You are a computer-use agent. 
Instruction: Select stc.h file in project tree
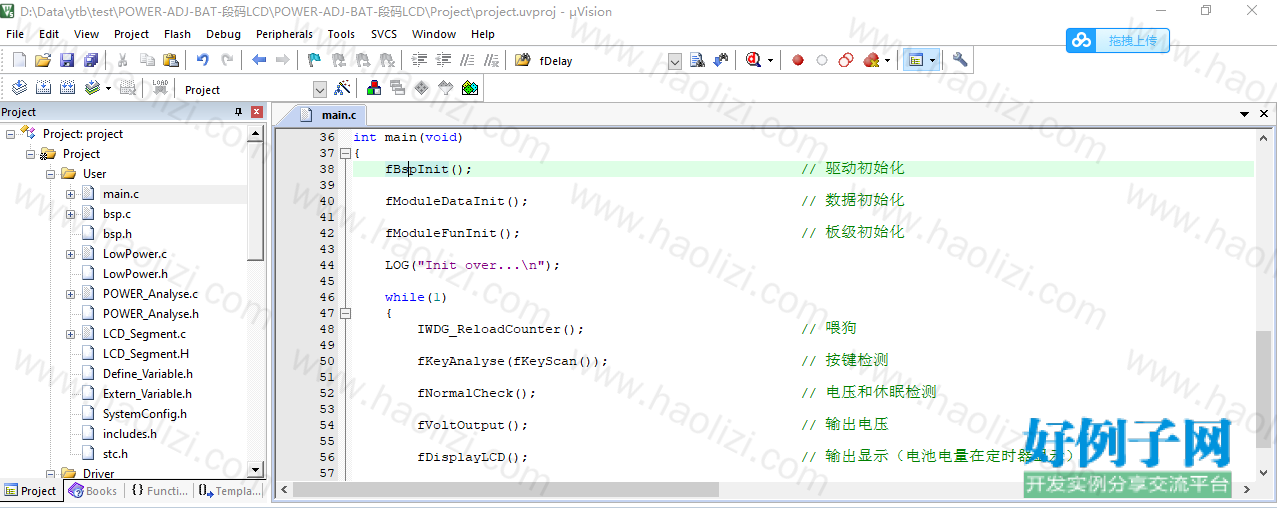115,454
